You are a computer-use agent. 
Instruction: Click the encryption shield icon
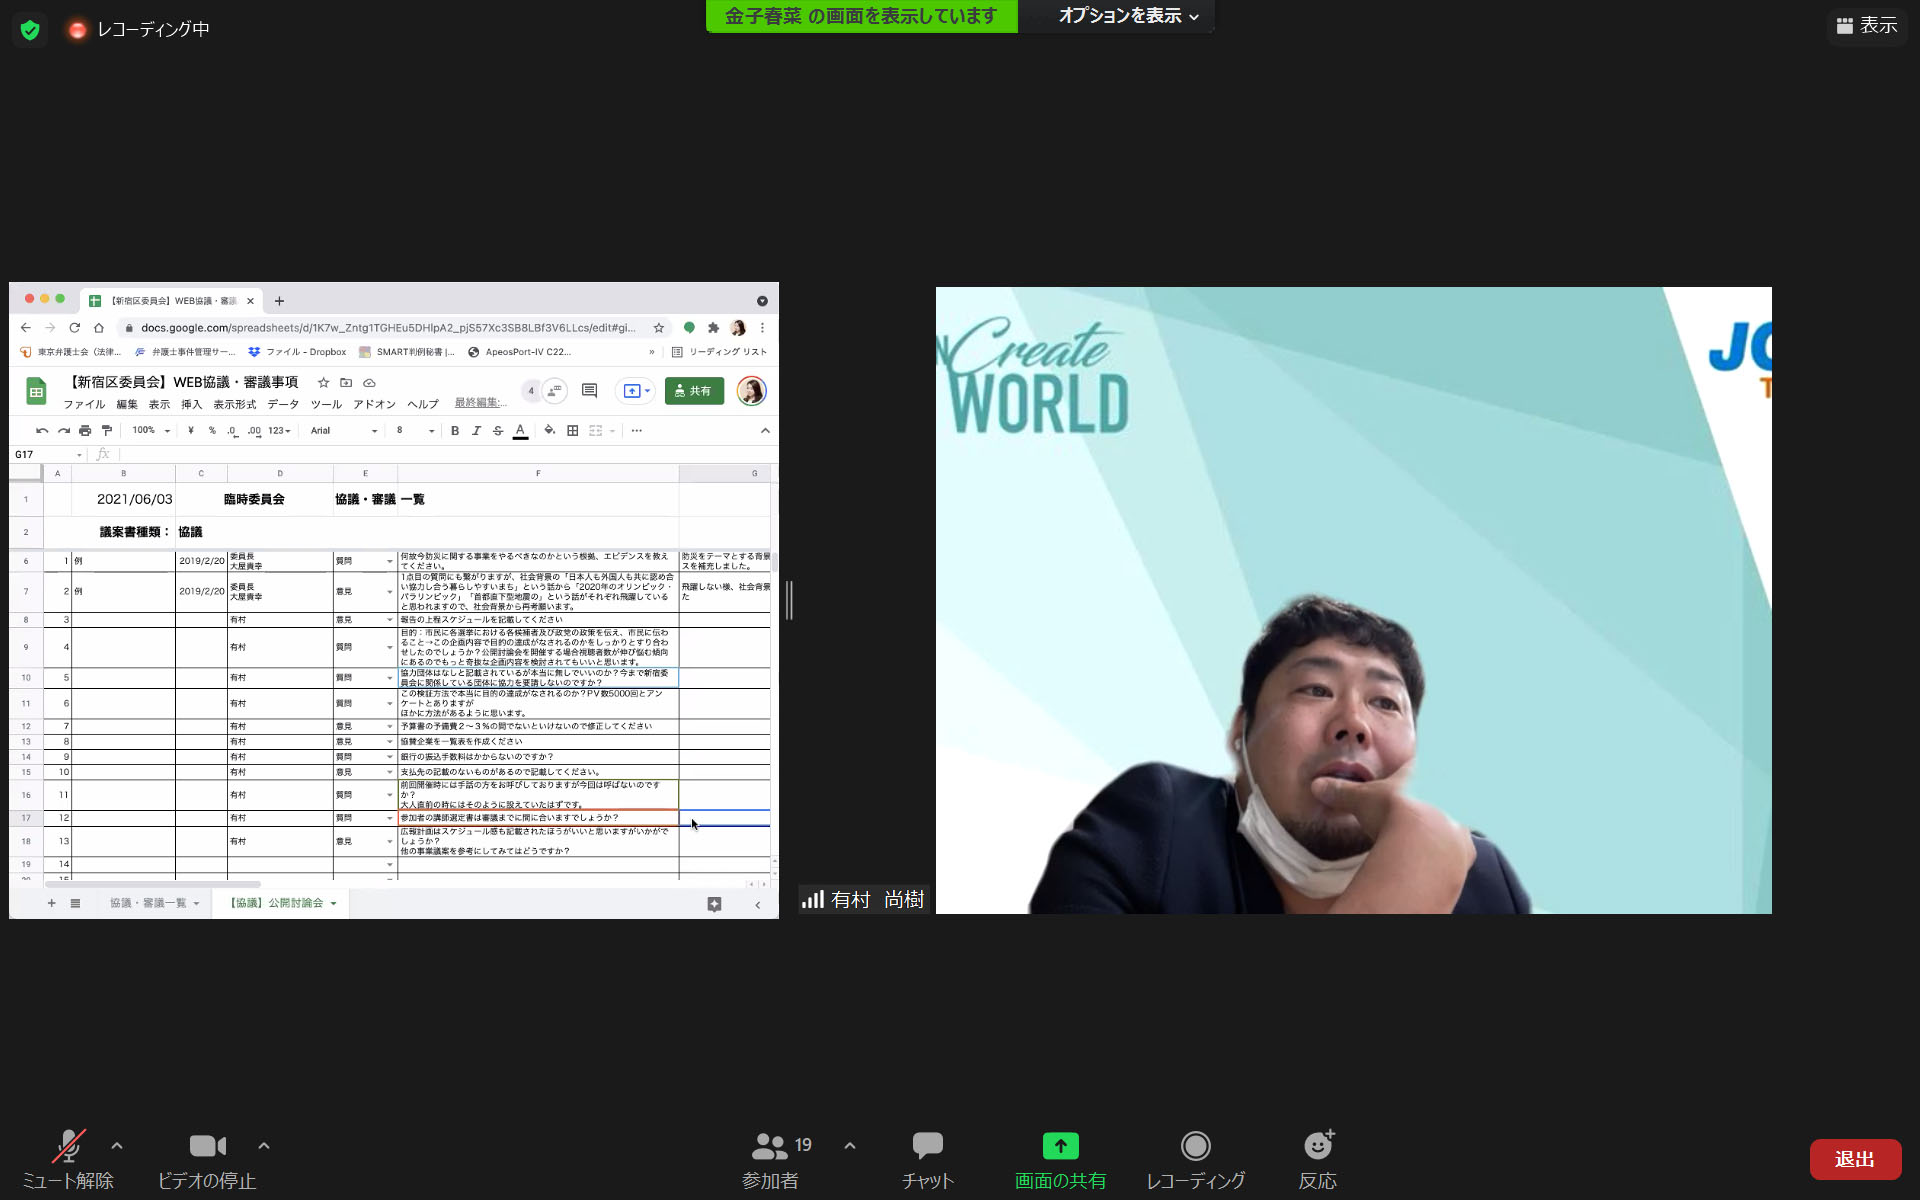pos(30,30)
